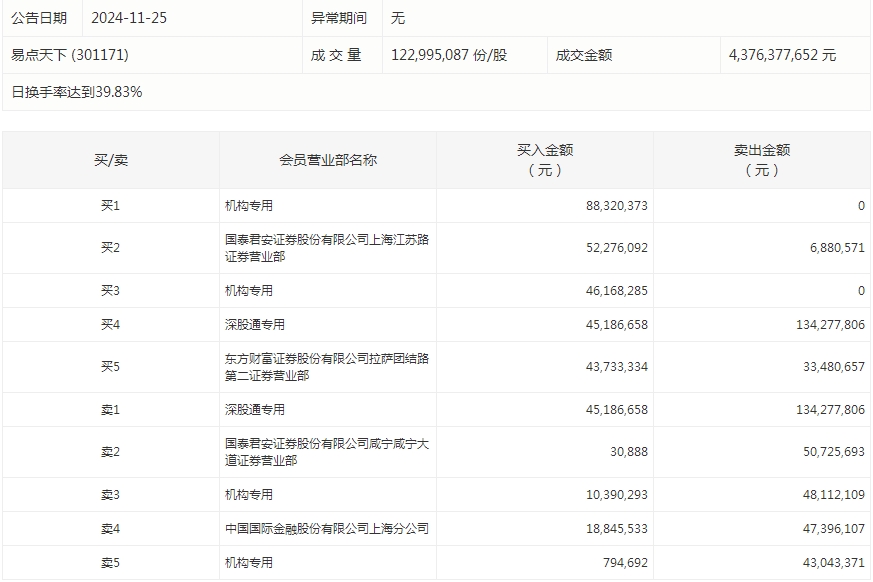Screen dimensions: 873x582
Task: Click the 无 value beside 异常期间
Action: pos(398,18)
